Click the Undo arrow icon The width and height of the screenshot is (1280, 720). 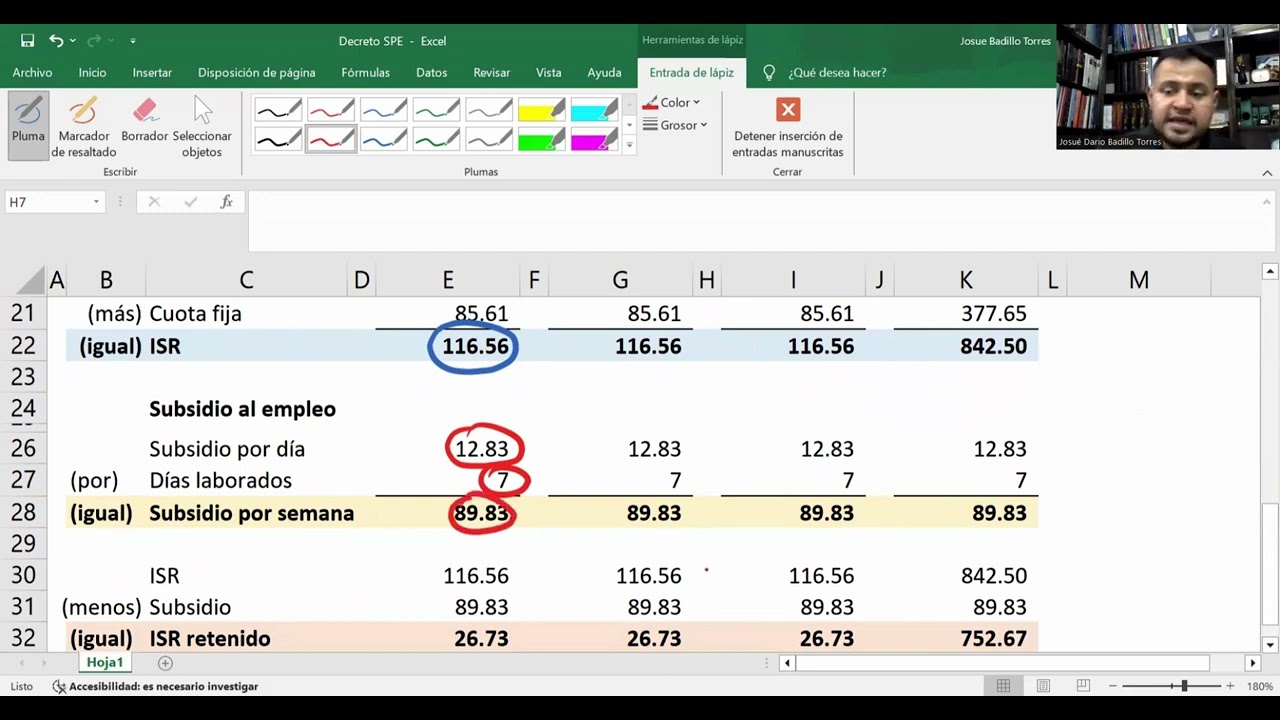tap(56, 41)
